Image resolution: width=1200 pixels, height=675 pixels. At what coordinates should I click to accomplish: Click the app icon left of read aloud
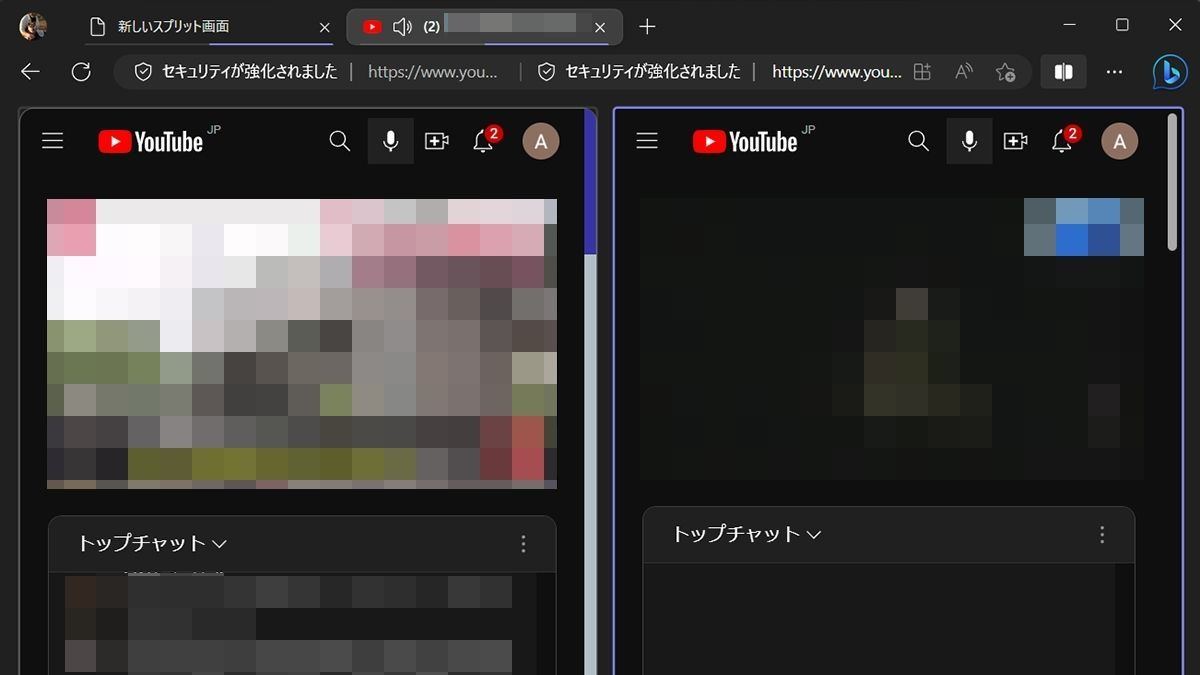tap(922, 72)
